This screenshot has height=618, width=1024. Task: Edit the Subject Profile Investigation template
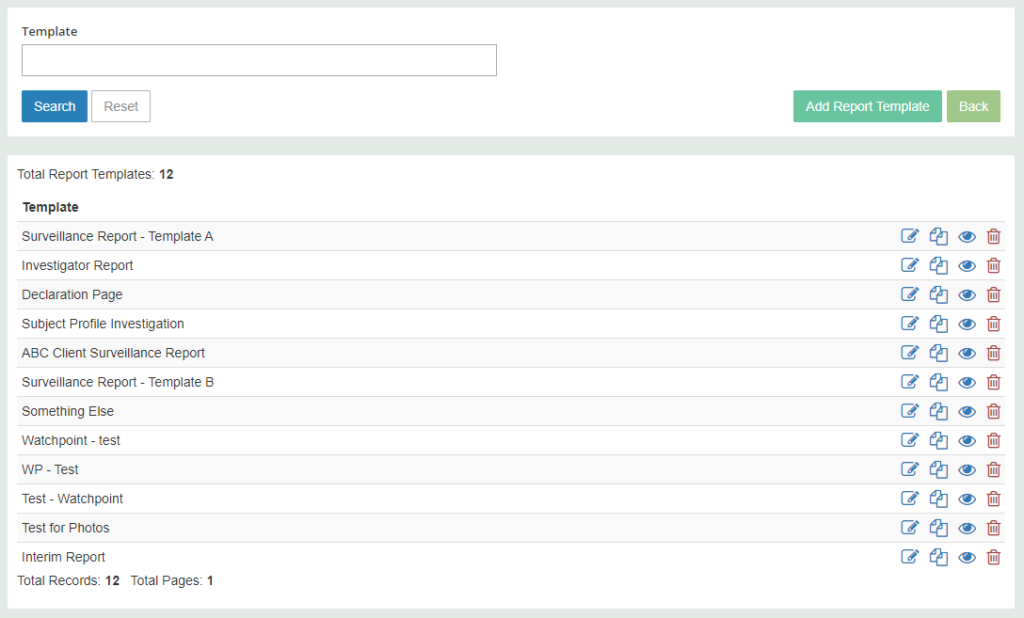(910, 323)
